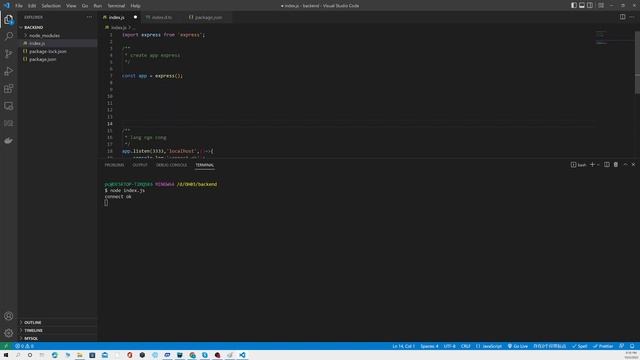640x360 pixels.
Task: Open the terminal launch profile dropdown arrow
Action: tap(598, 164)
